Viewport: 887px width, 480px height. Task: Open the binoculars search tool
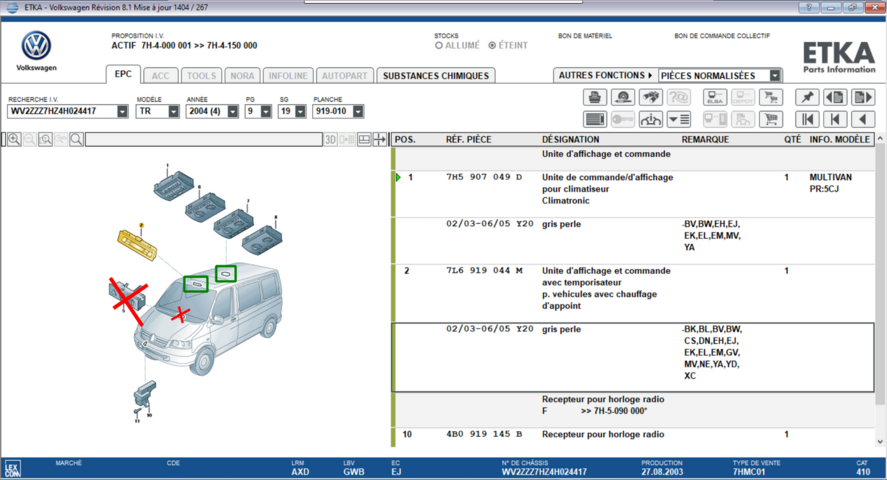[651, 97]
